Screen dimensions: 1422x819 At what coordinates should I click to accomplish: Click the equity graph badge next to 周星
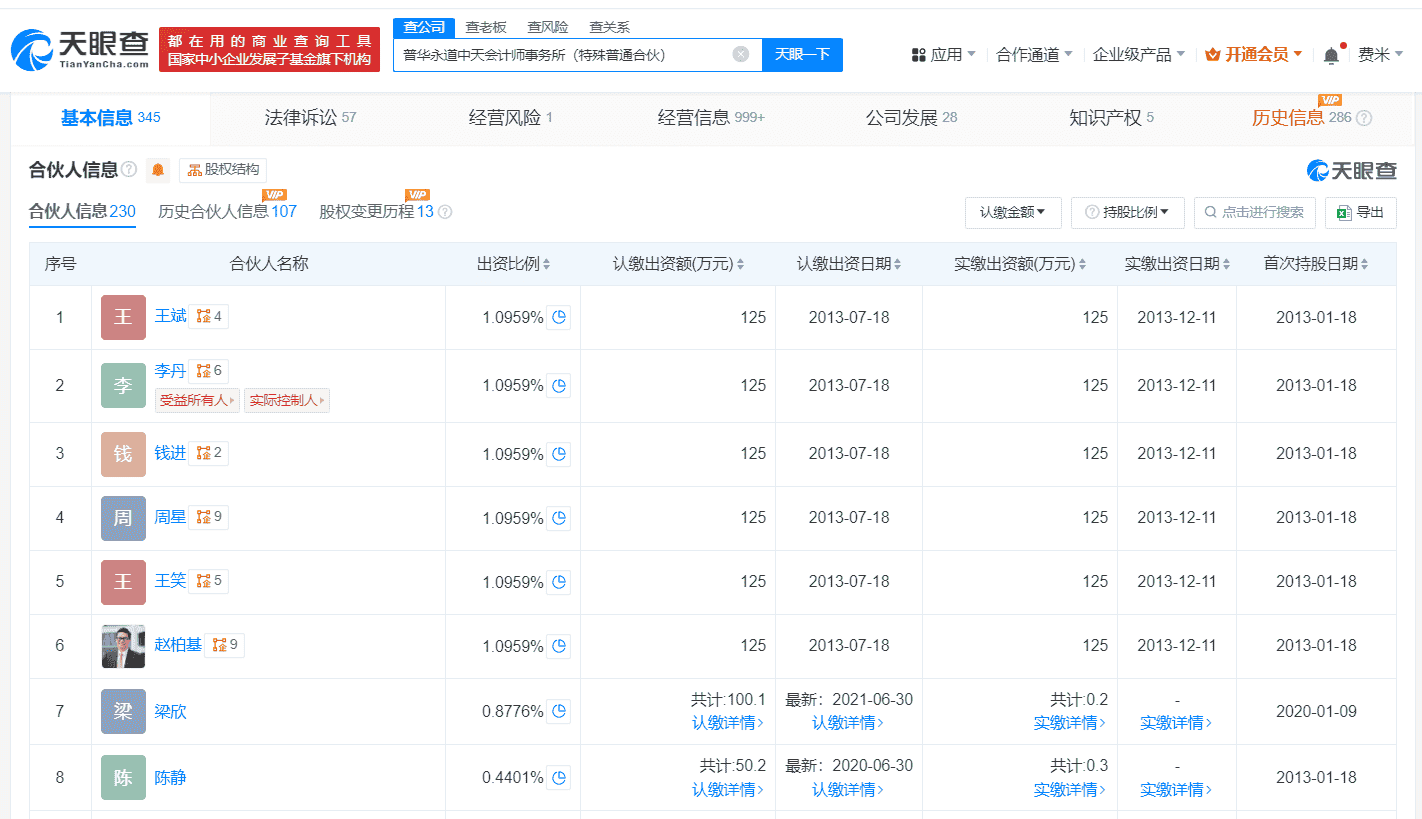[x=209, y=517]
